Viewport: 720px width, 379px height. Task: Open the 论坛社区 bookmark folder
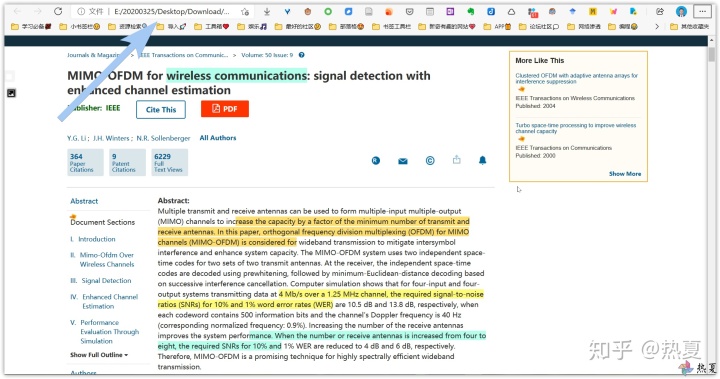(x=539, y=27)
